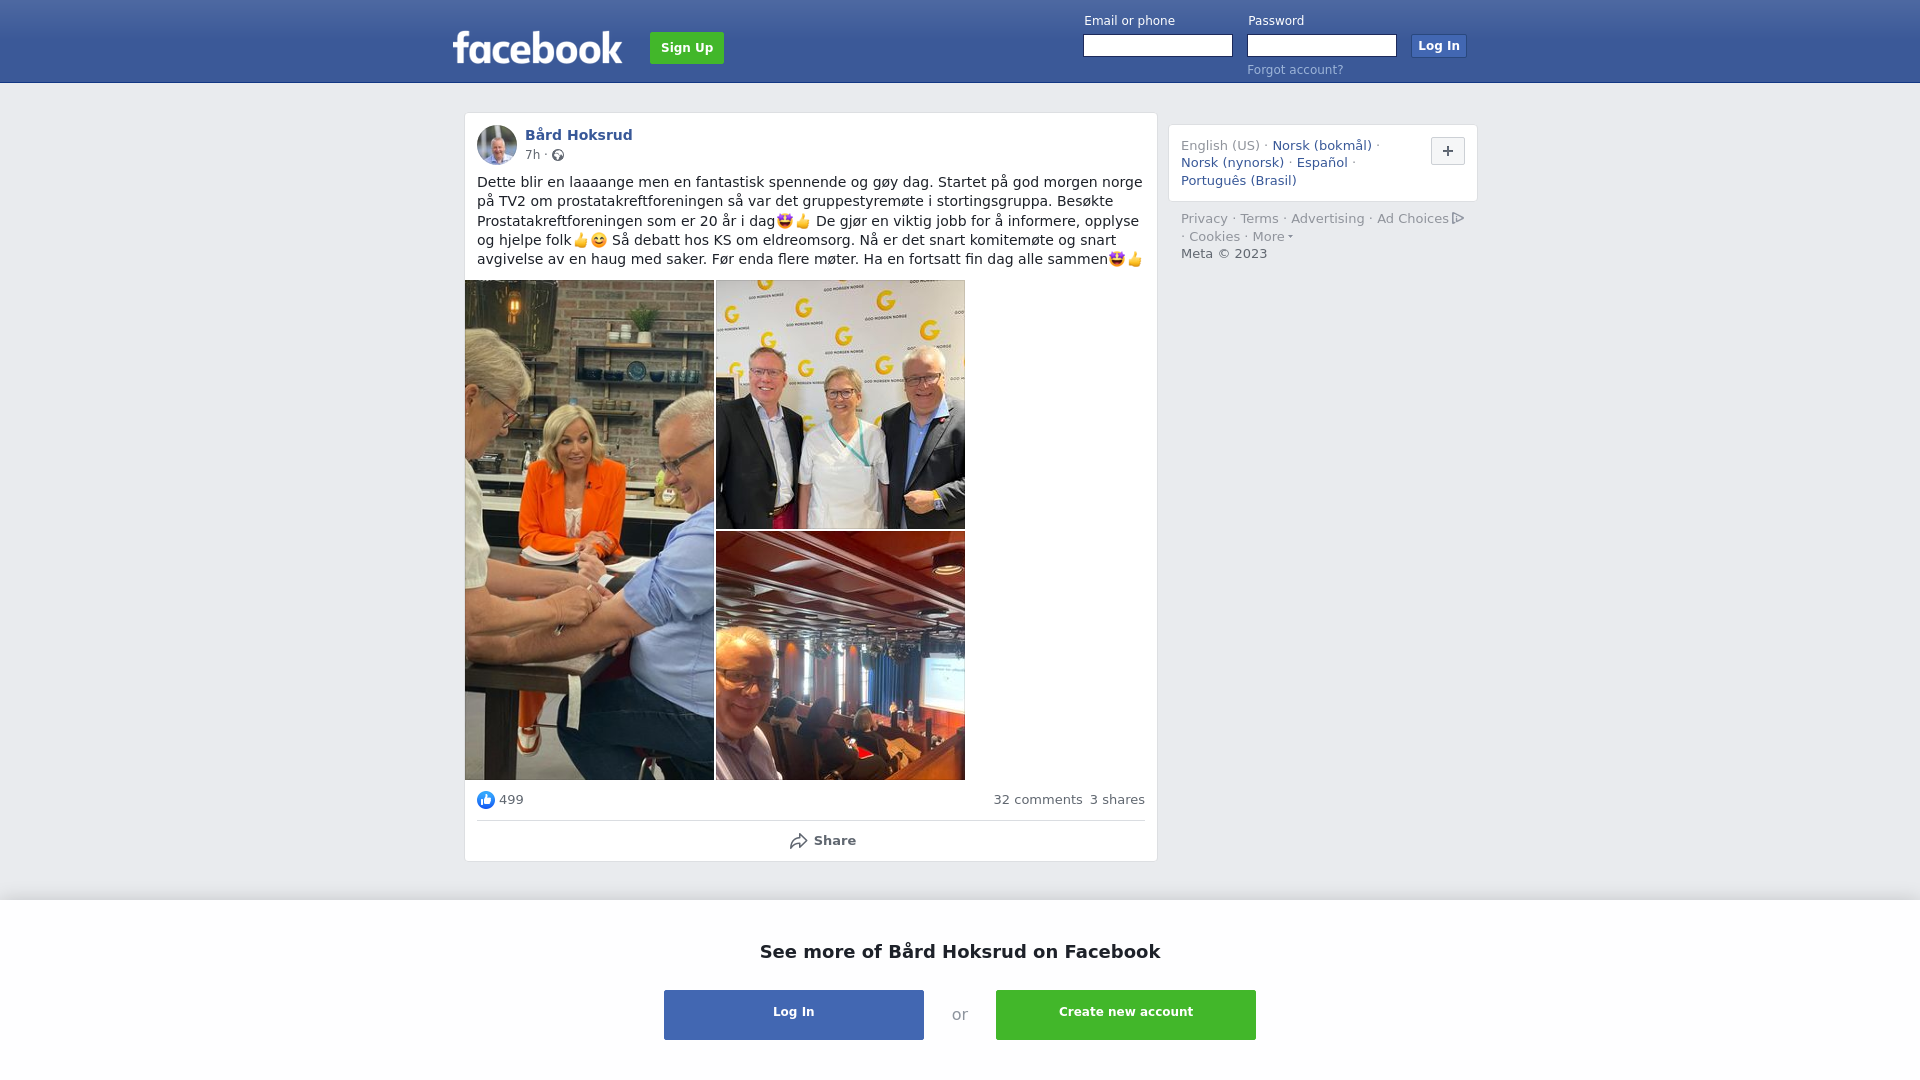The image size is (1920, 1080).
Task: Open the God Morgen Norge group photo
Action: 840,404
